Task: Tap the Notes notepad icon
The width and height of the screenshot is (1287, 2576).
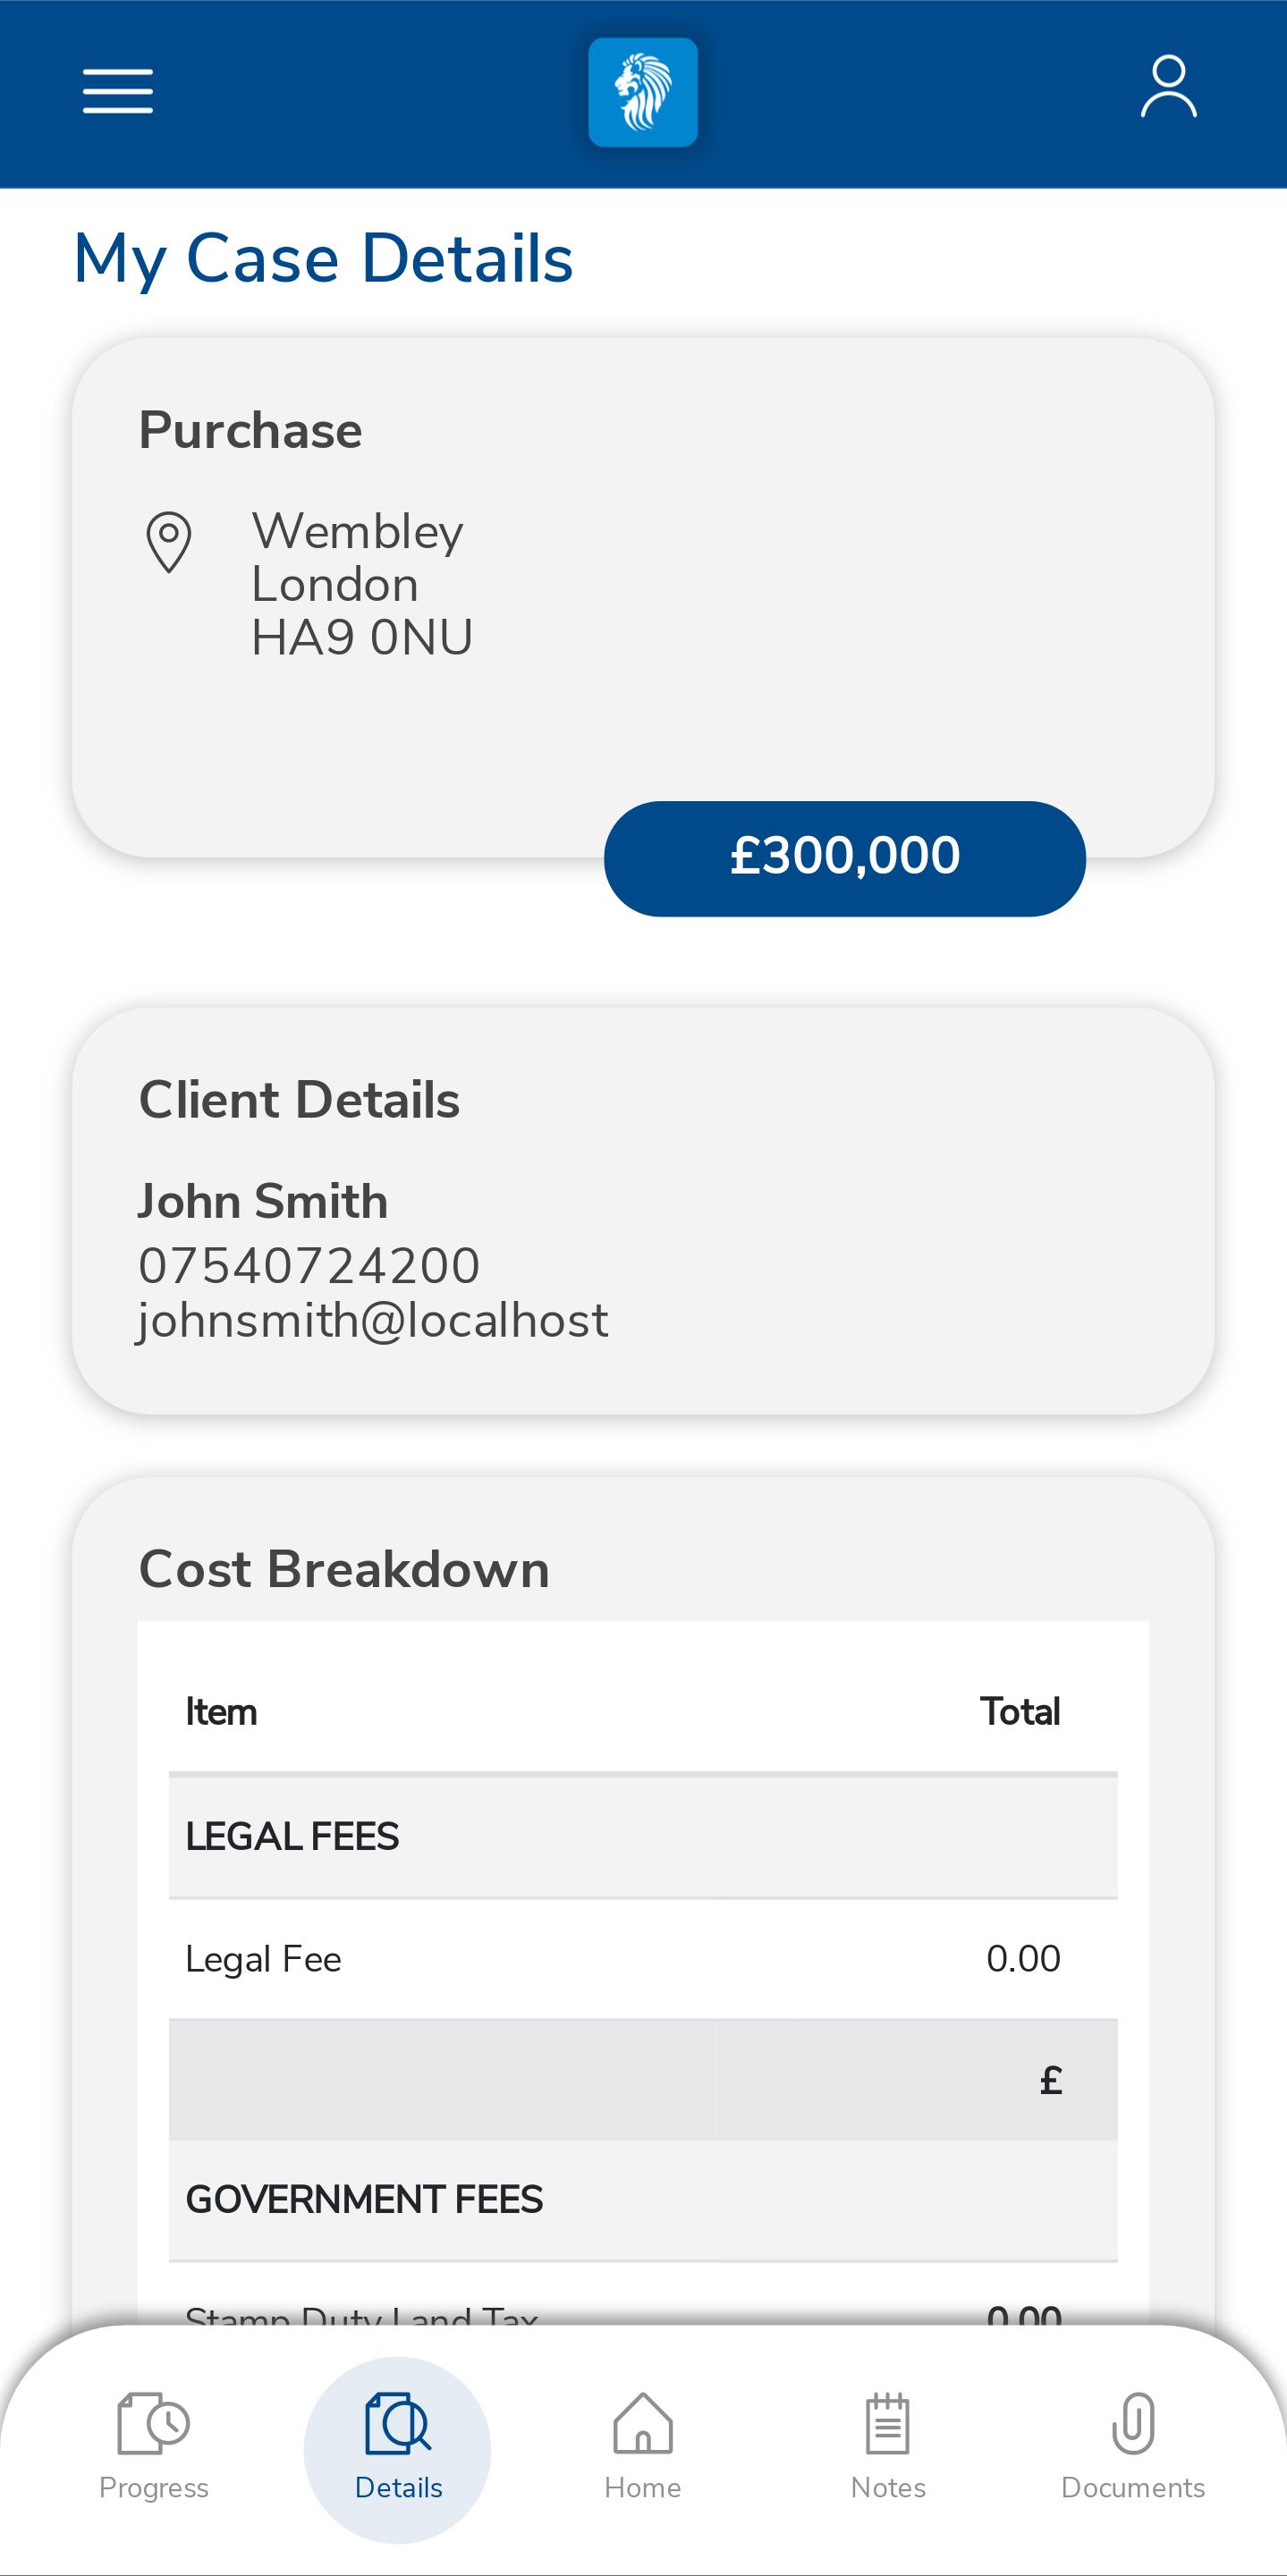Action: pyautogui.click(x=888, y=2423)
